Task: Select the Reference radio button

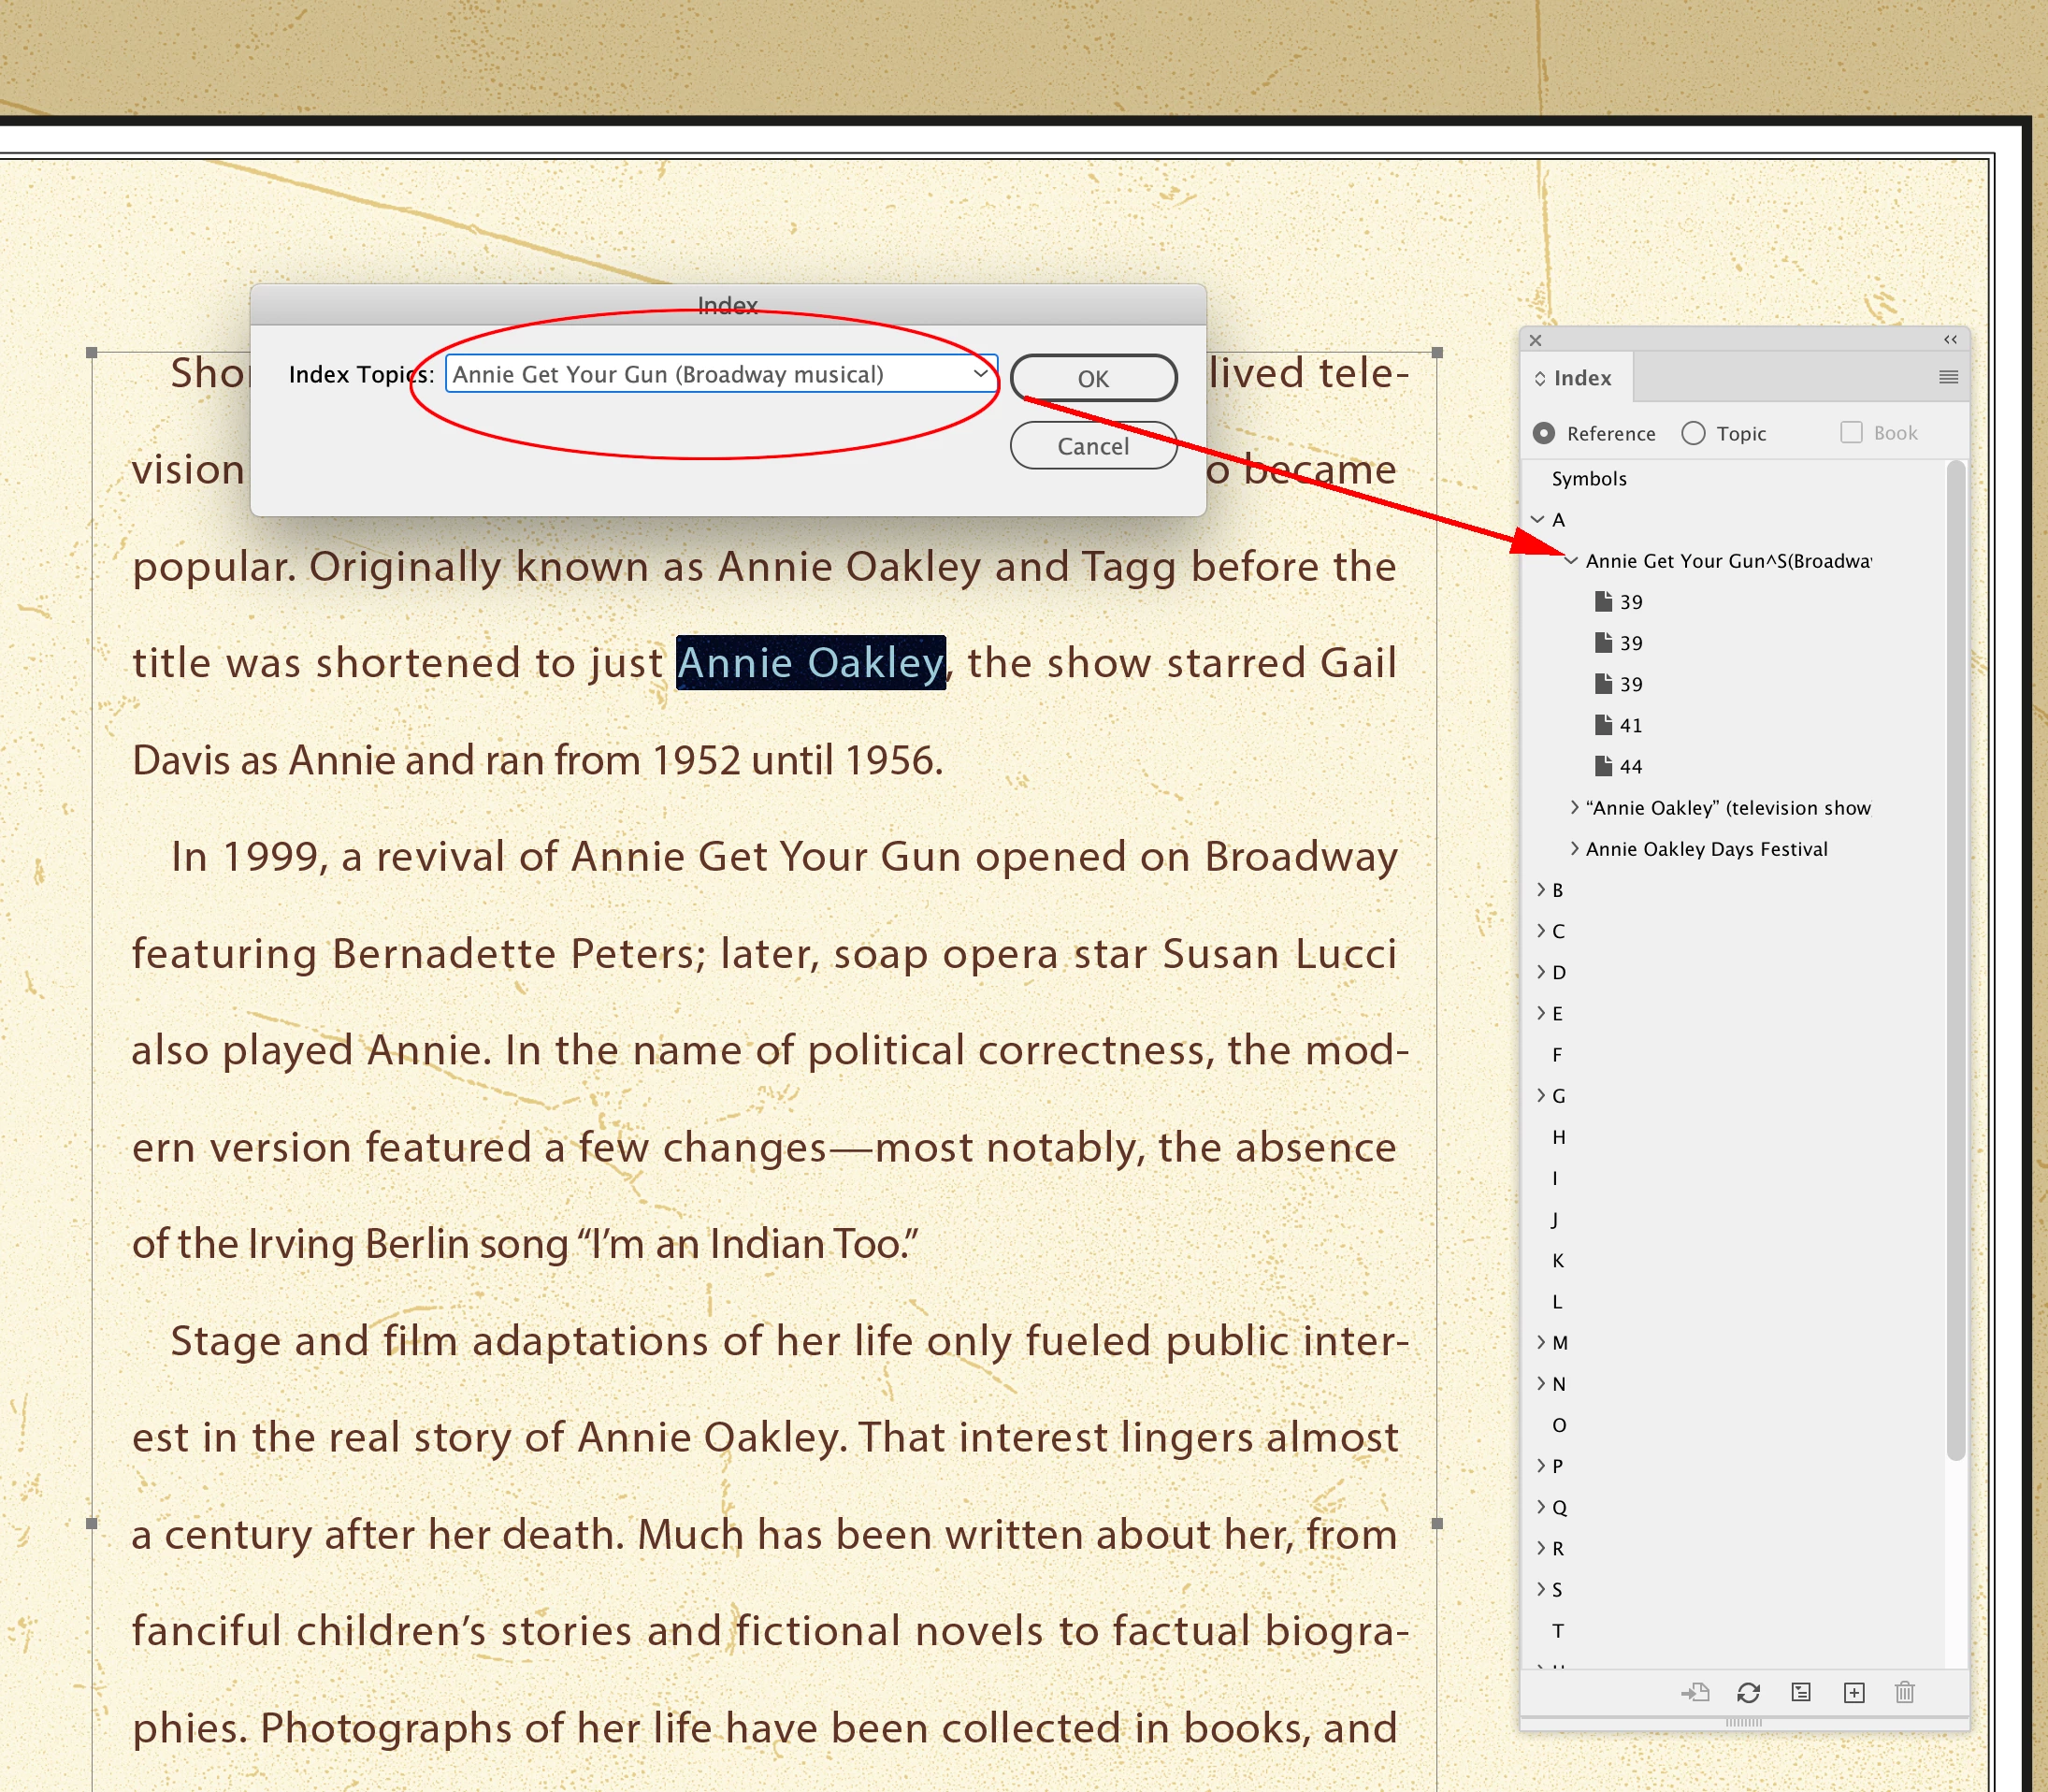Action: [x=1544, y=433]
